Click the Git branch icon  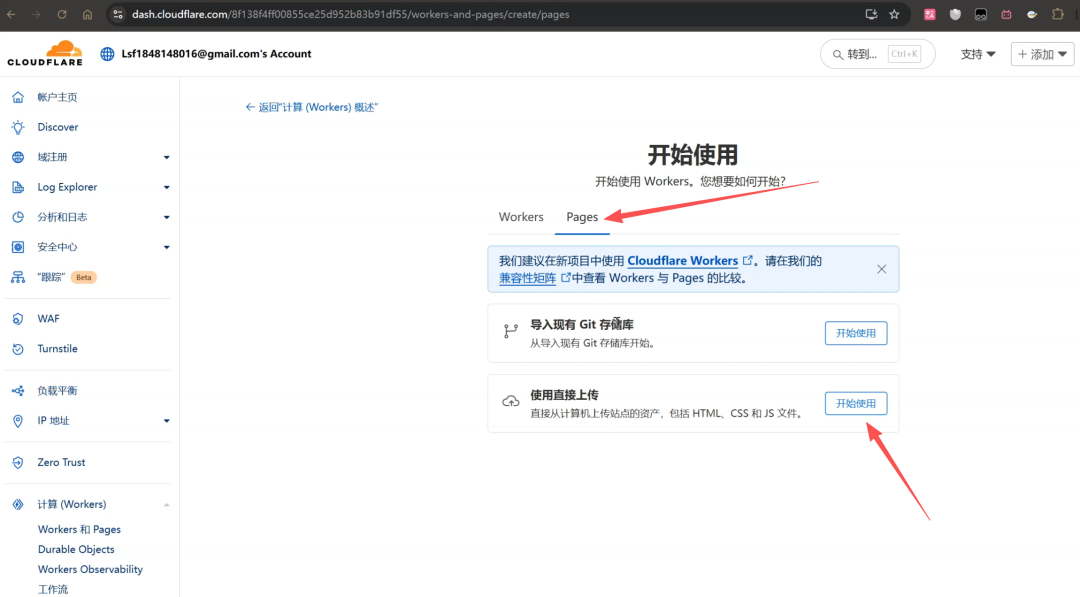click(x=510, y=331)
